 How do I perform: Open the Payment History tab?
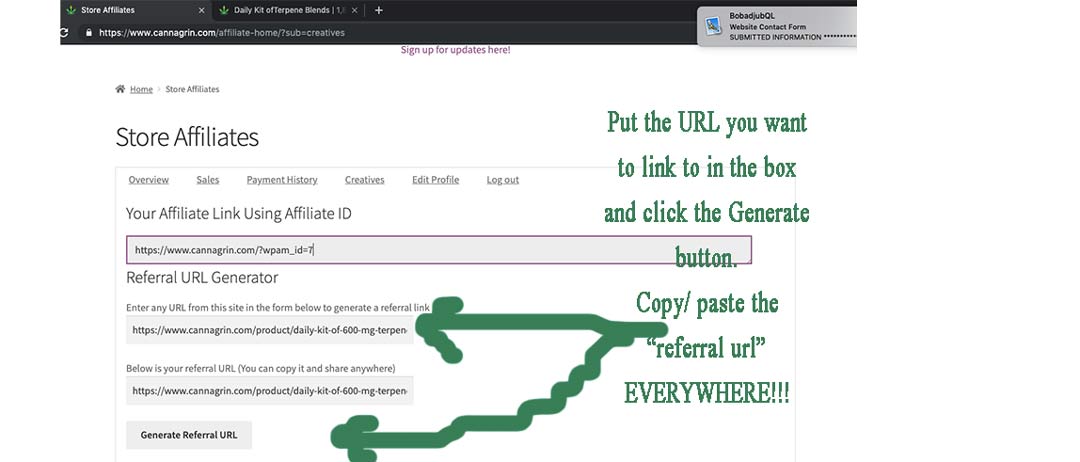(x=282, y=180)
